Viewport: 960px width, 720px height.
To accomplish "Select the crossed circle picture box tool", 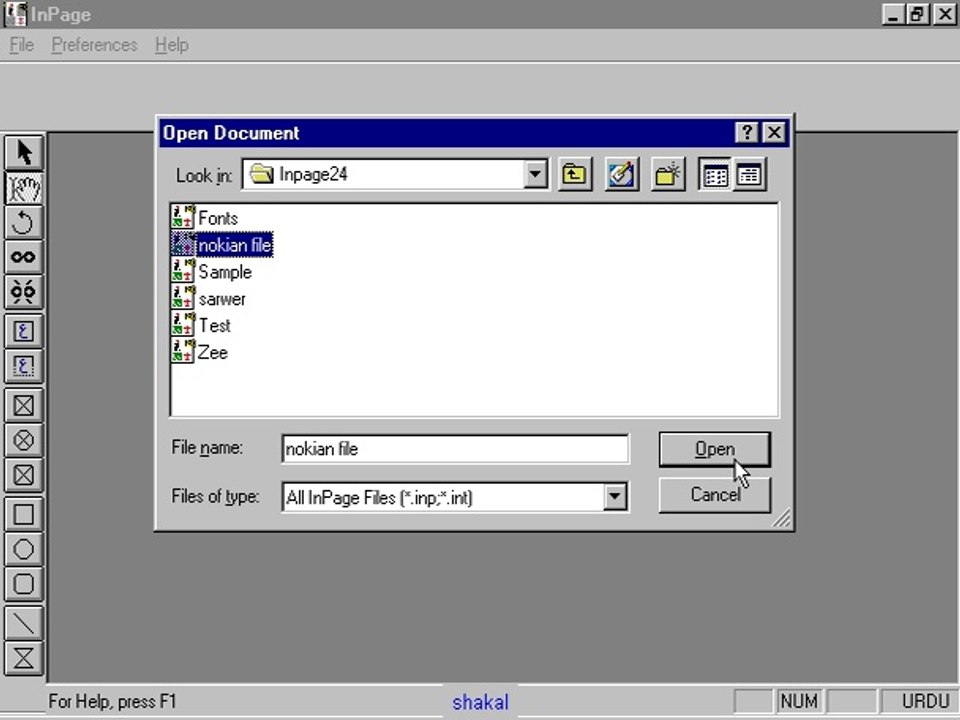I will (23, 440).
